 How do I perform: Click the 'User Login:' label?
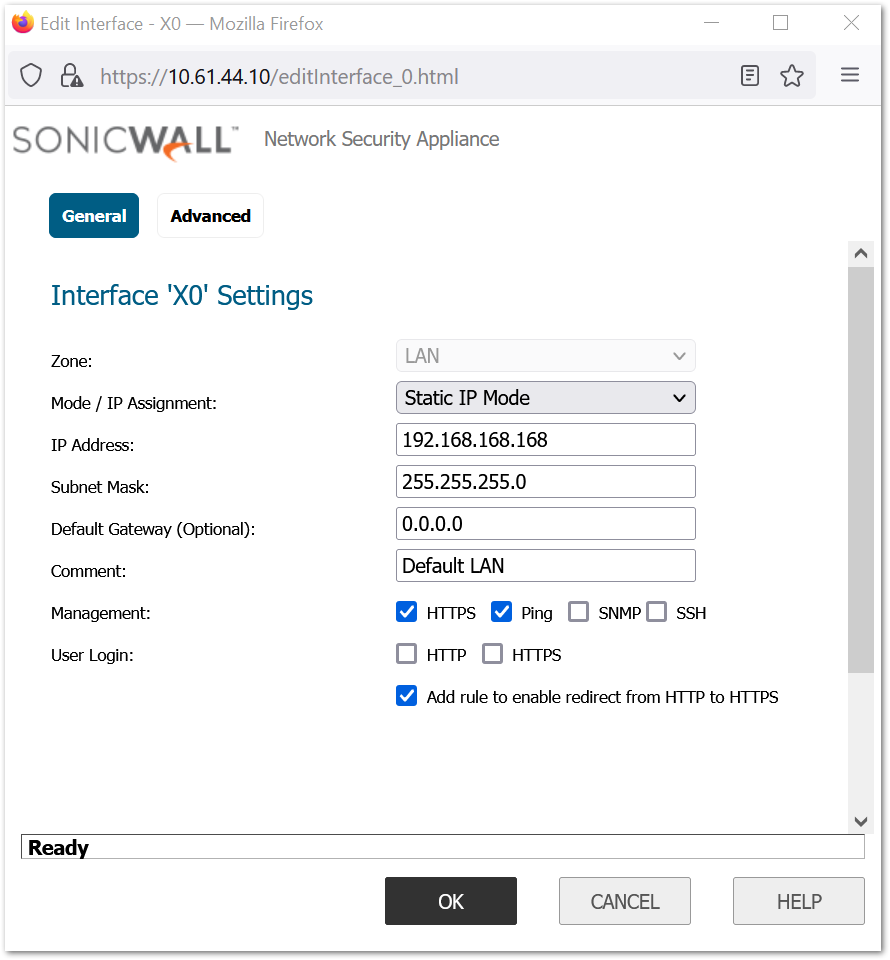(92, 655)
